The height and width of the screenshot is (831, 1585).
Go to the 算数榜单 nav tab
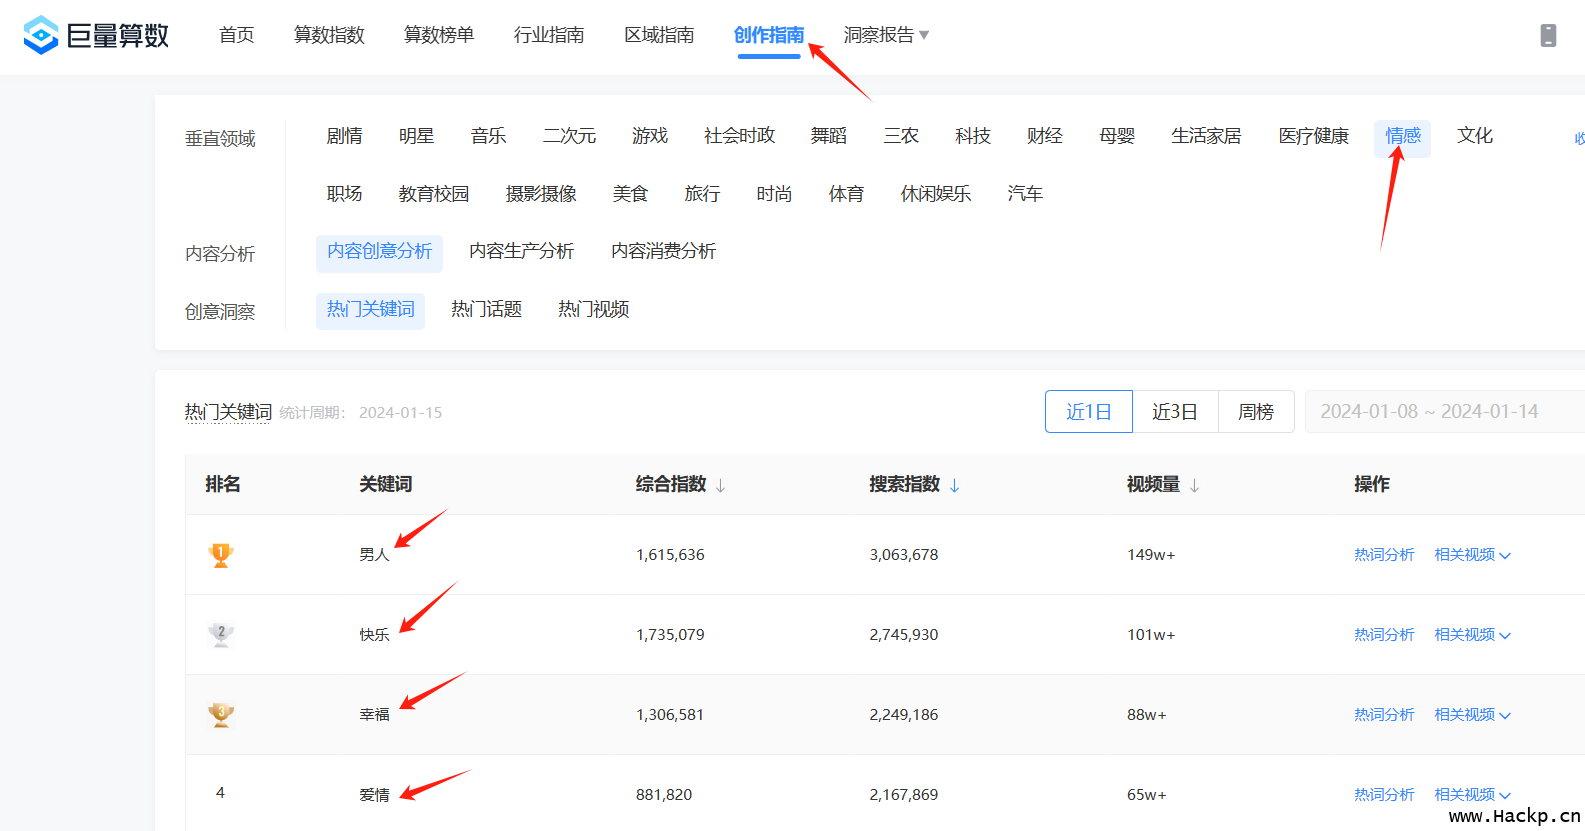tap(438, 35)
